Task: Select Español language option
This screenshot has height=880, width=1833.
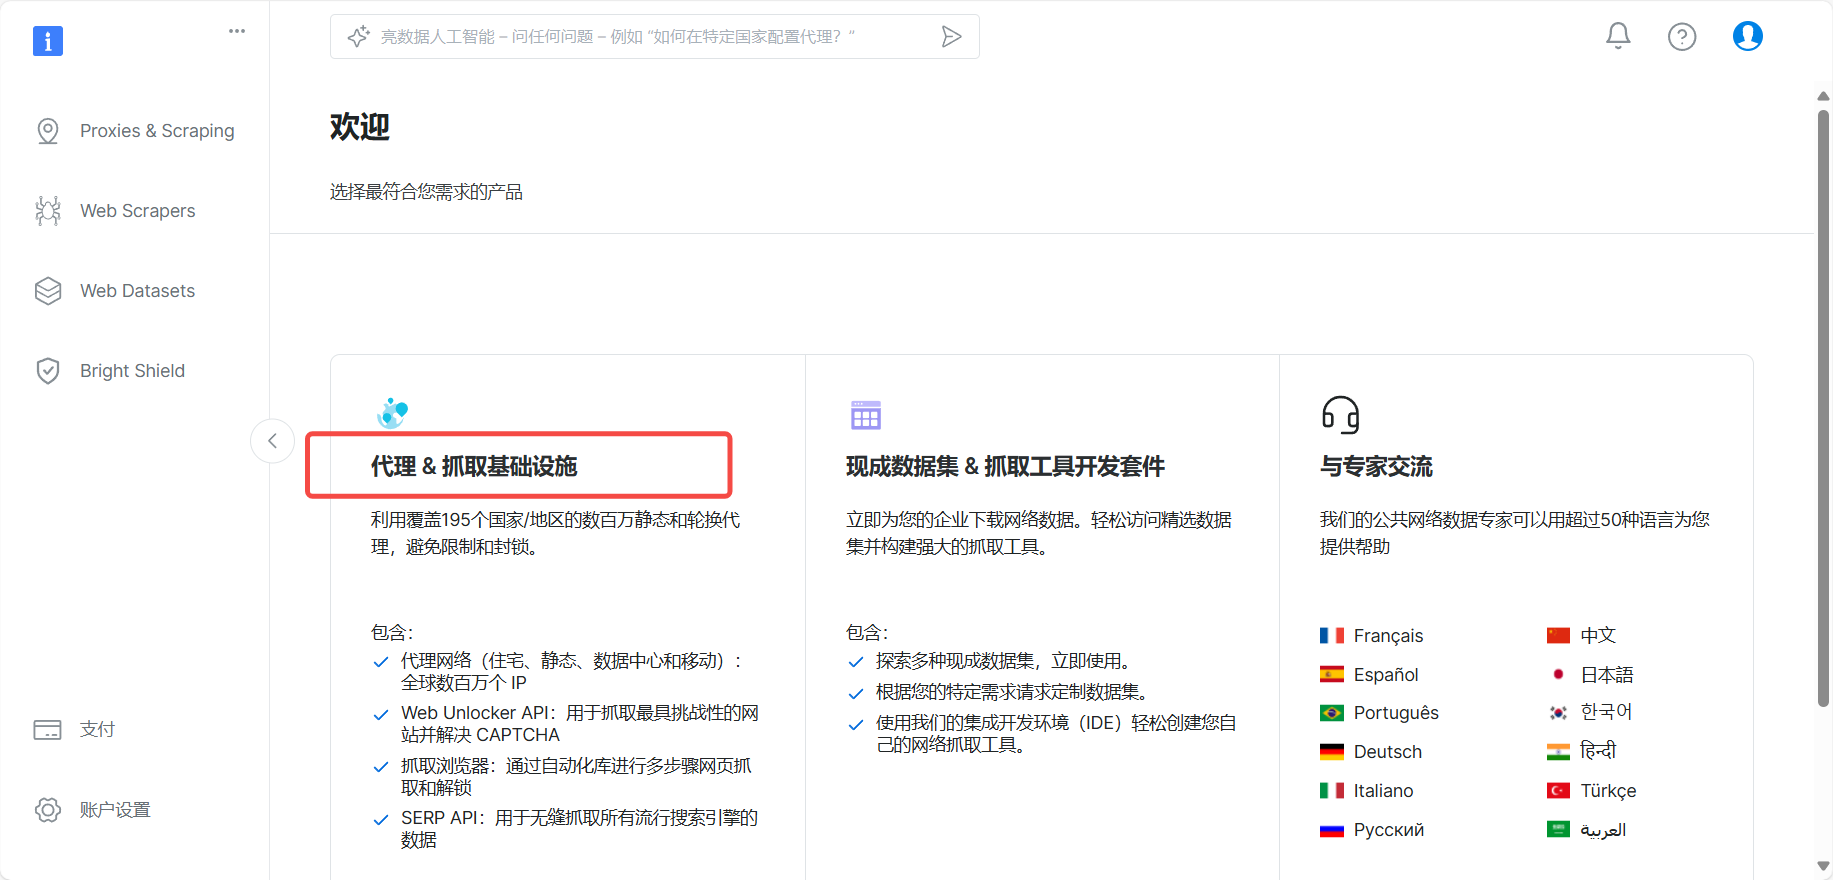Action: point(1386,675)
